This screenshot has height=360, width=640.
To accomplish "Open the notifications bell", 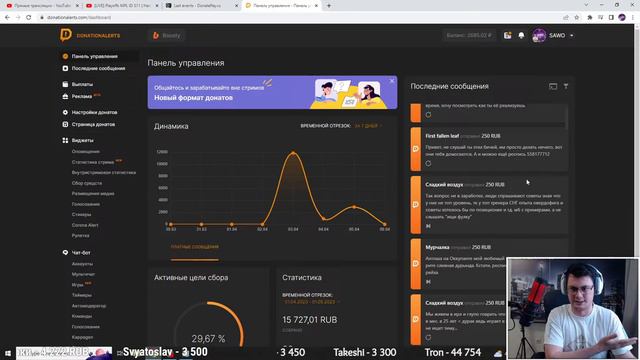I will point(521,36).
